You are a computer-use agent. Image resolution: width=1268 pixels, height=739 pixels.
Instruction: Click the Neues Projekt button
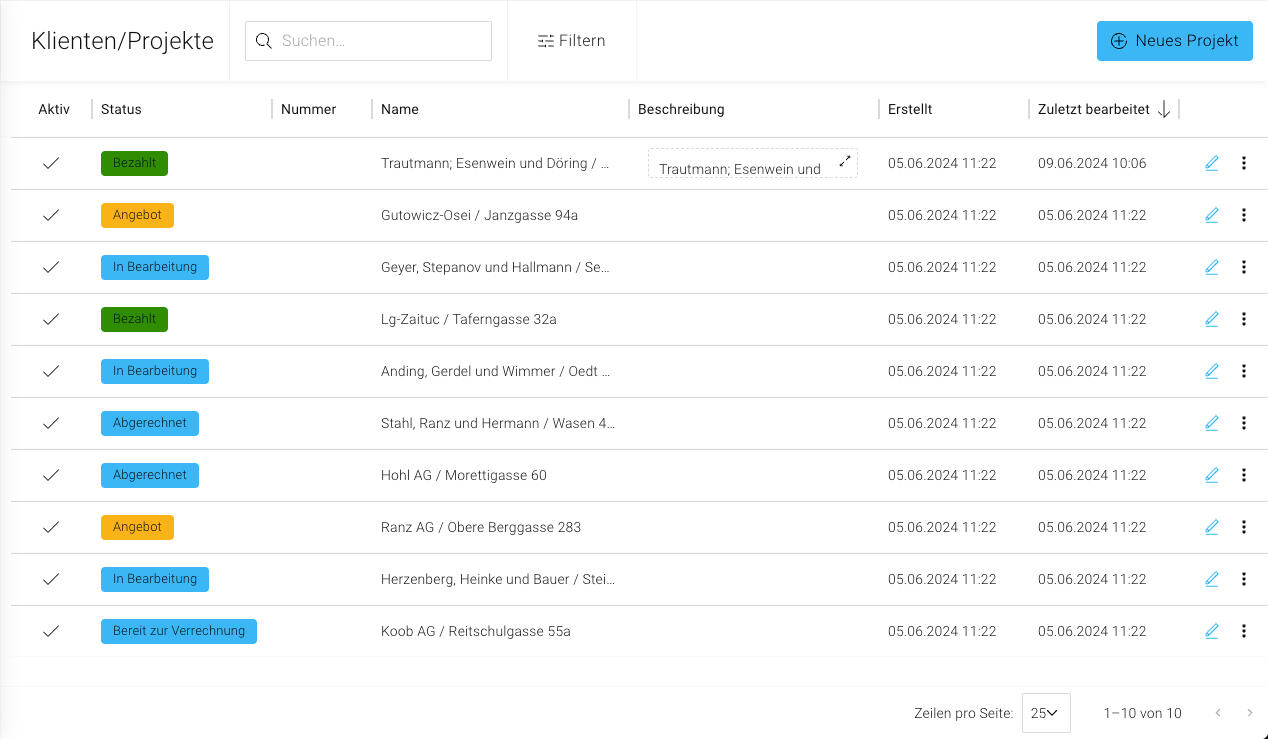(1174, 41)
